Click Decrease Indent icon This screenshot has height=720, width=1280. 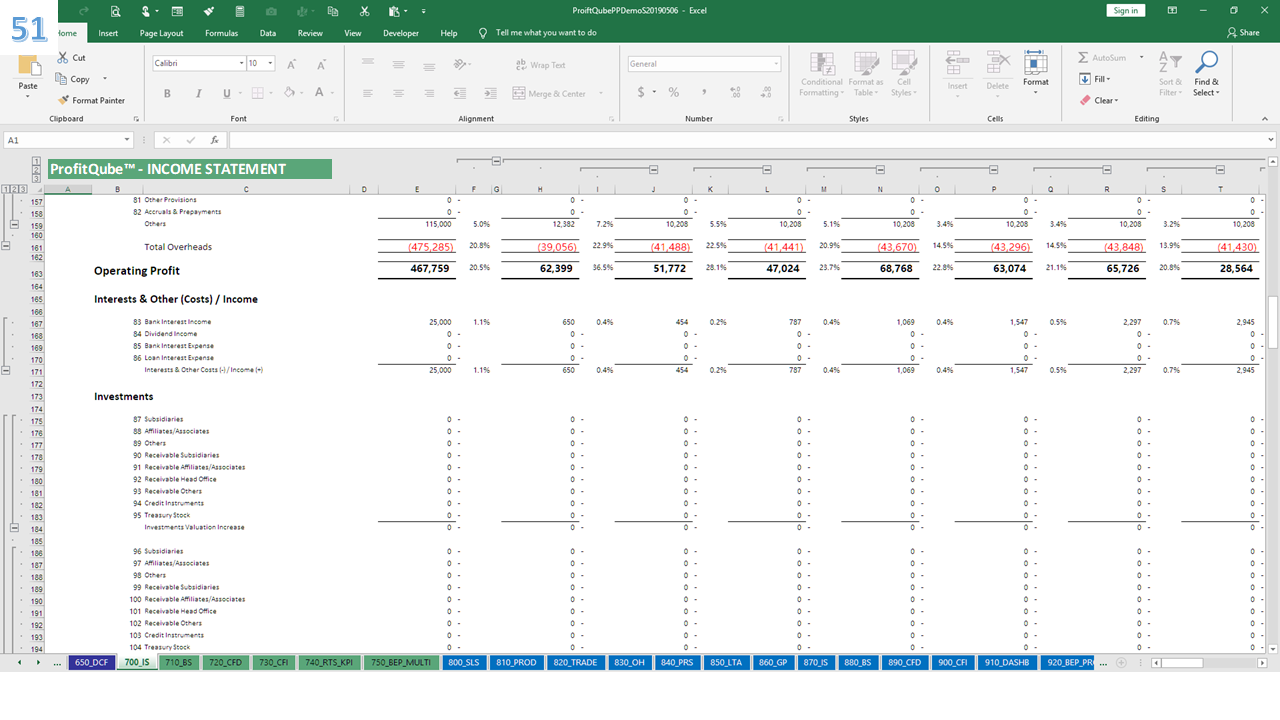458,94
